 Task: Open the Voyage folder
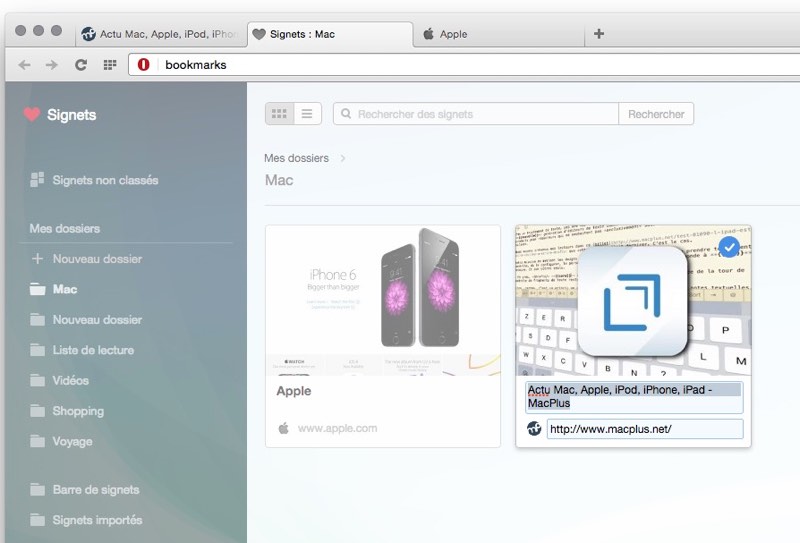coord(61,441)
